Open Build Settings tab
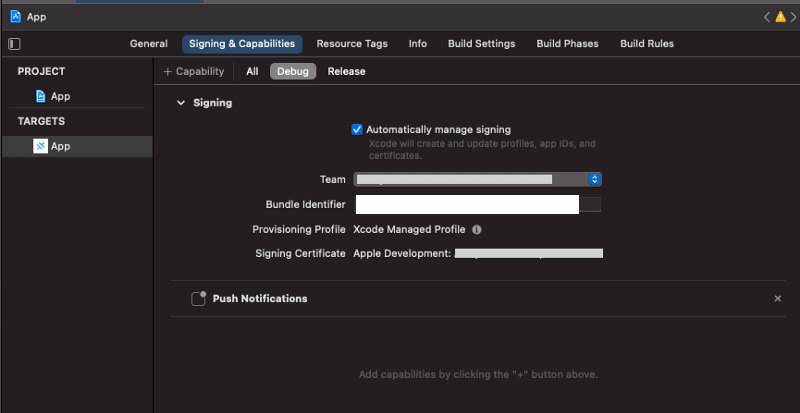The height and width of the screenshot is (413, 800). (x=482, y=44)
